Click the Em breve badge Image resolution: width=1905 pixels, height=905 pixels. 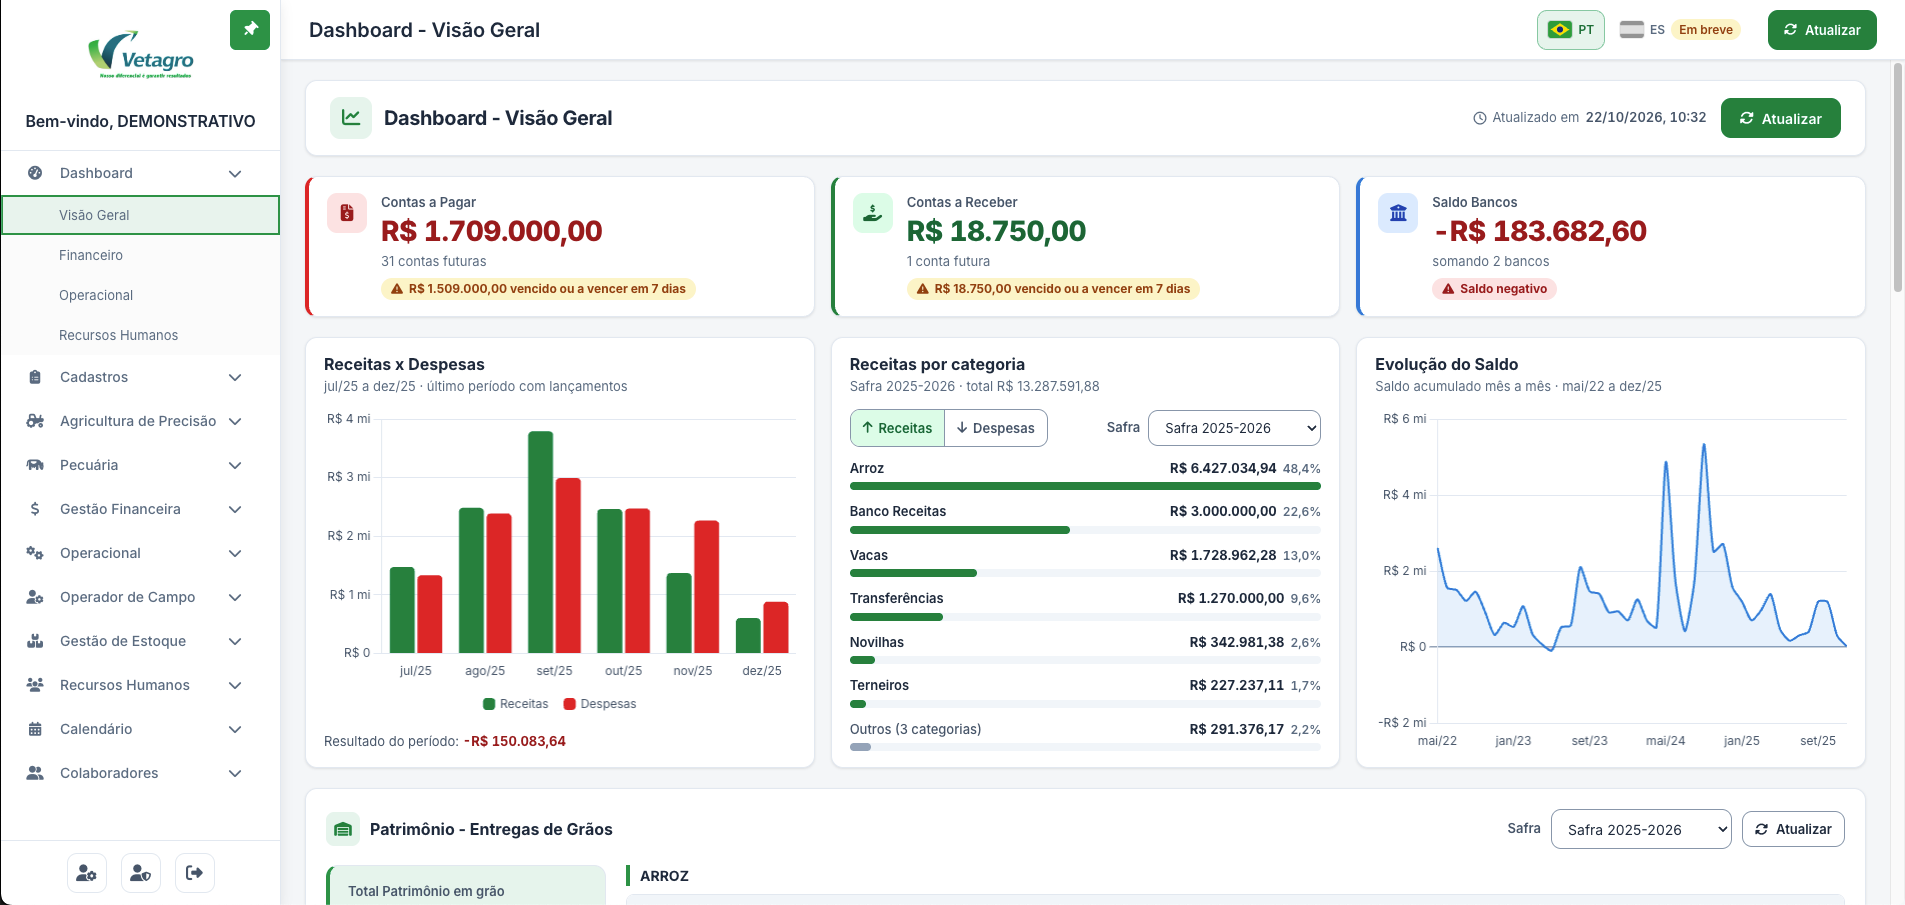pyautogui.click(x=1706, y=30)
